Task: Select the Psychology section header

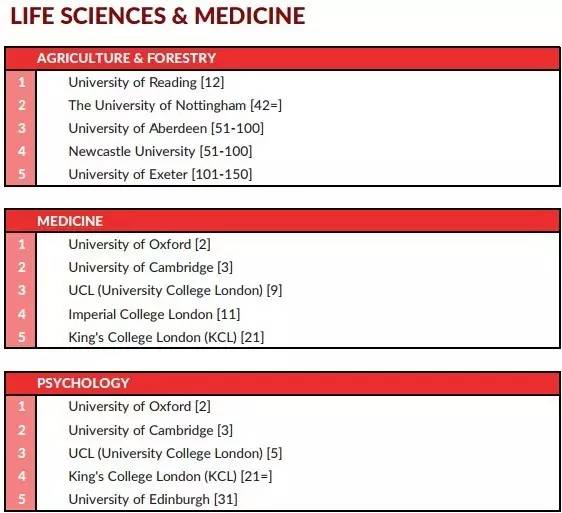Action: [83, 383]
